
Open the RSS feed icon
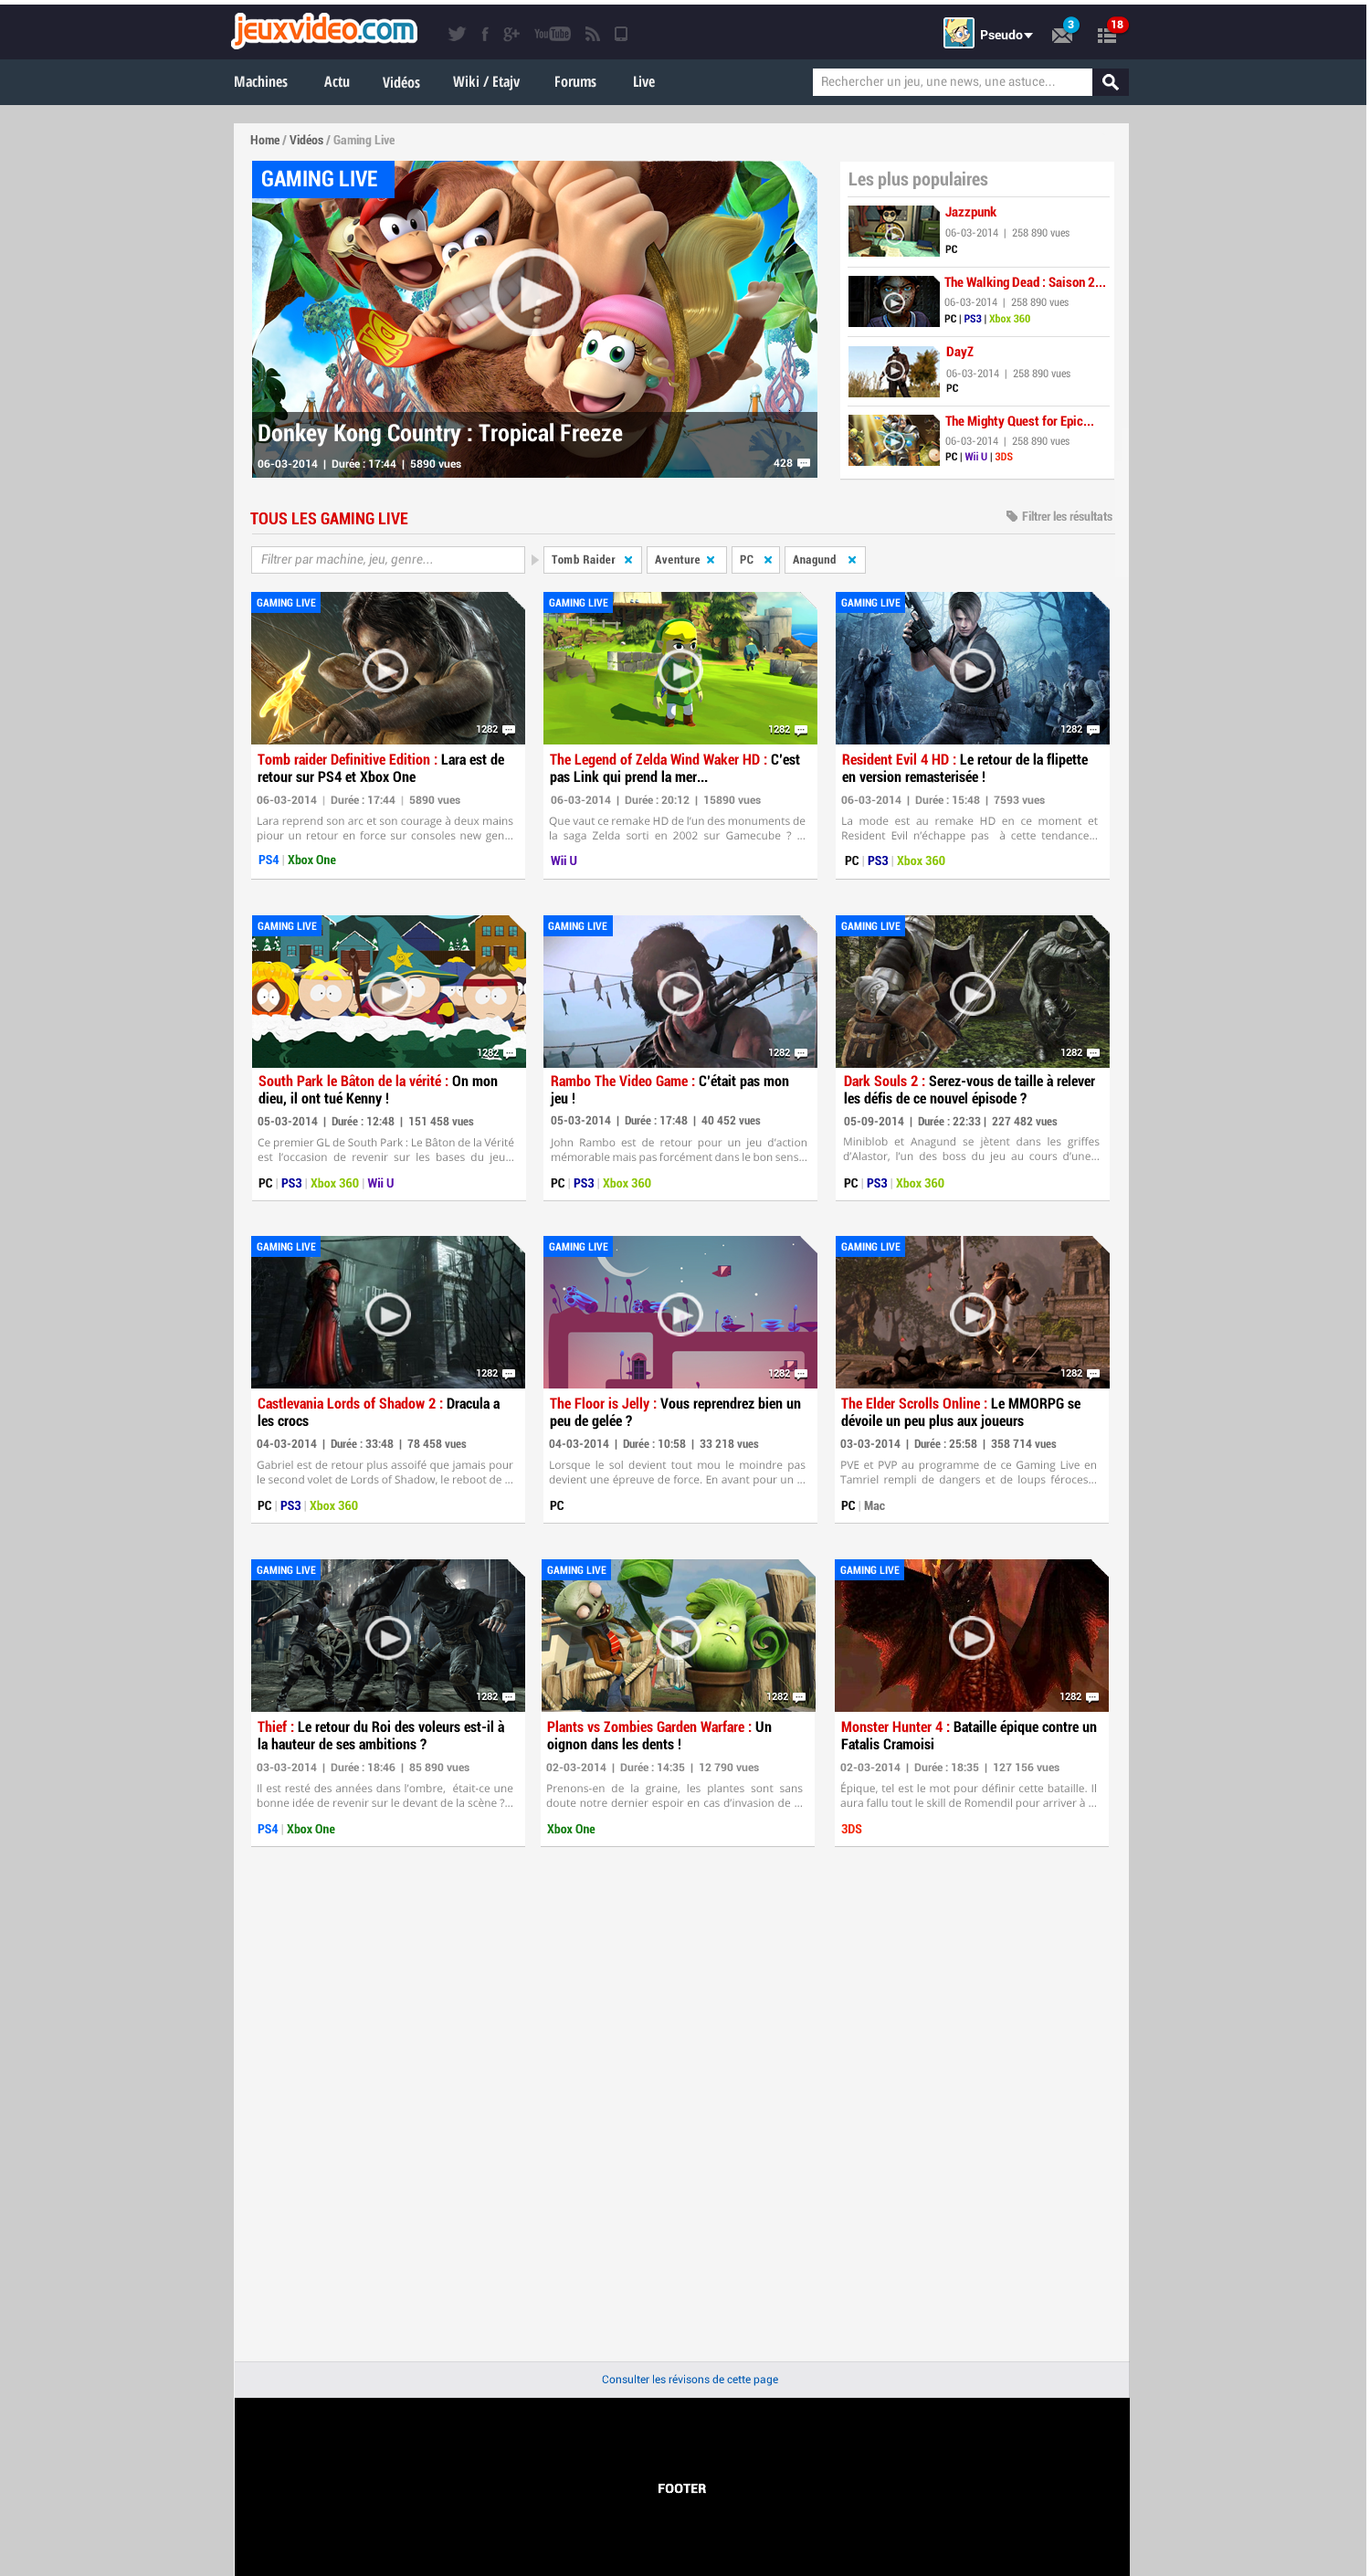[592, 34]
